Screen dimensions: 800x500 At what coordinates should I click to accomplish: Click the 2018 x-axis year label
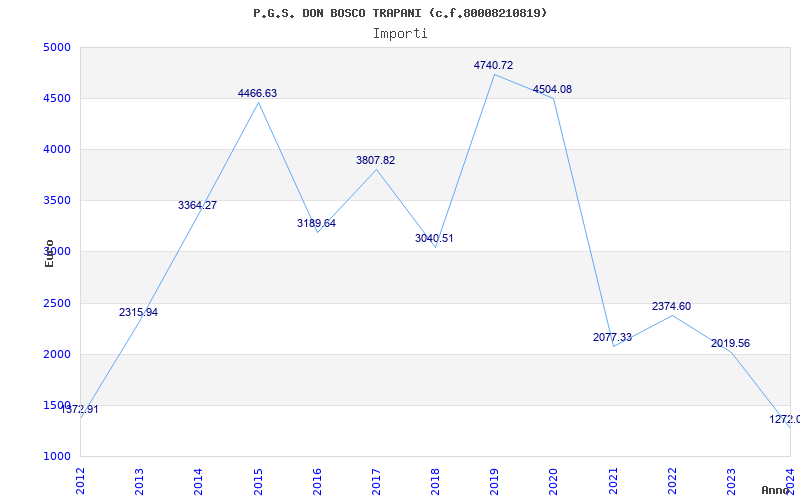point(436,481)
